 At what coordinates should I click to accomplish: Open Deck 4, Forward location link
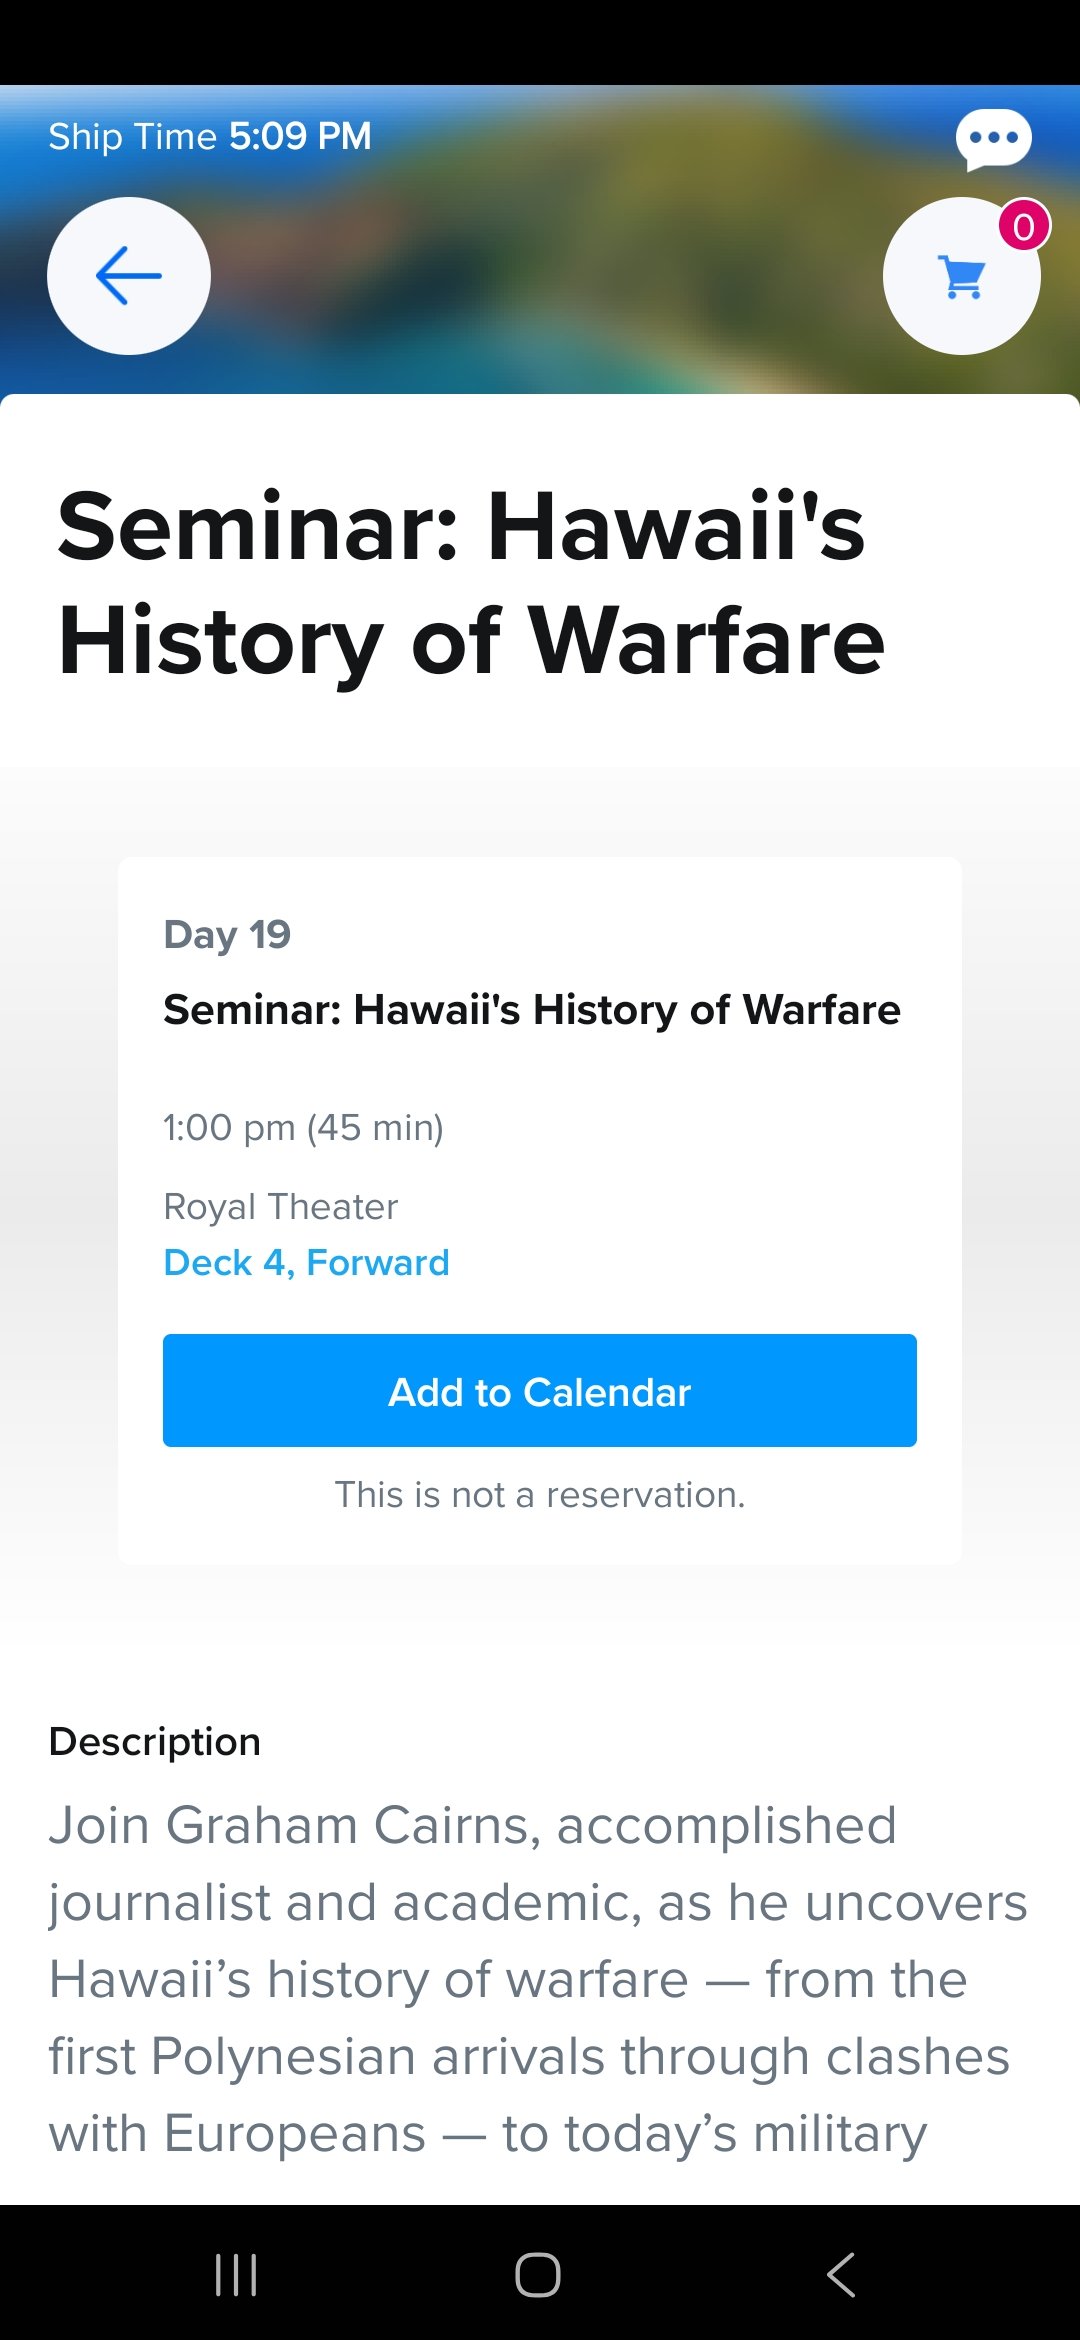pyautogui.click(x=306, y=1262)
